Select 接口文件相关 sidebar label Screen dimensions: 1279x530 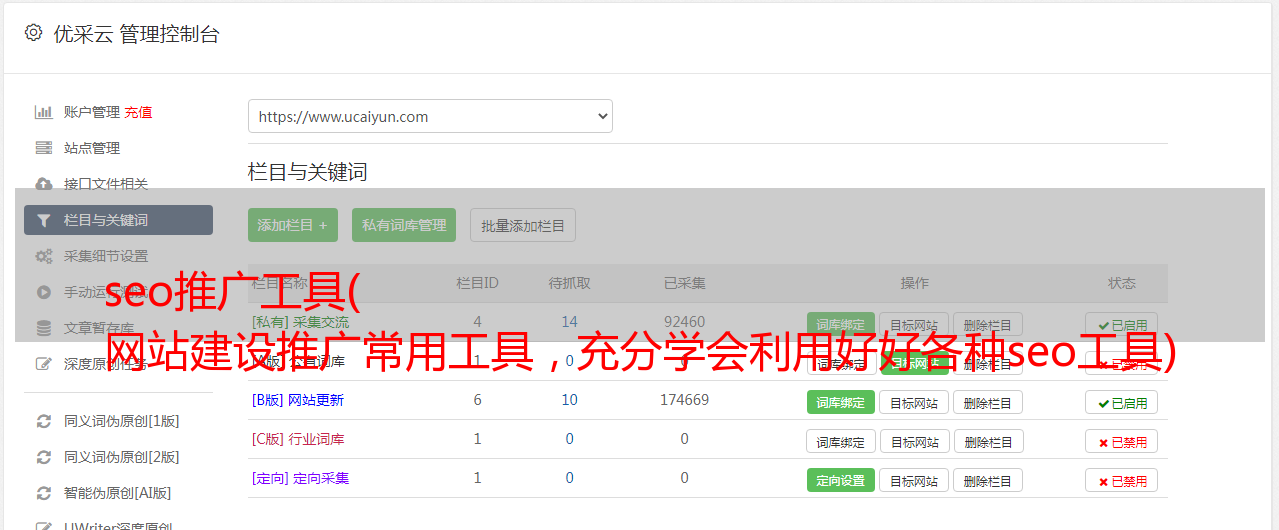pos(106,184)
